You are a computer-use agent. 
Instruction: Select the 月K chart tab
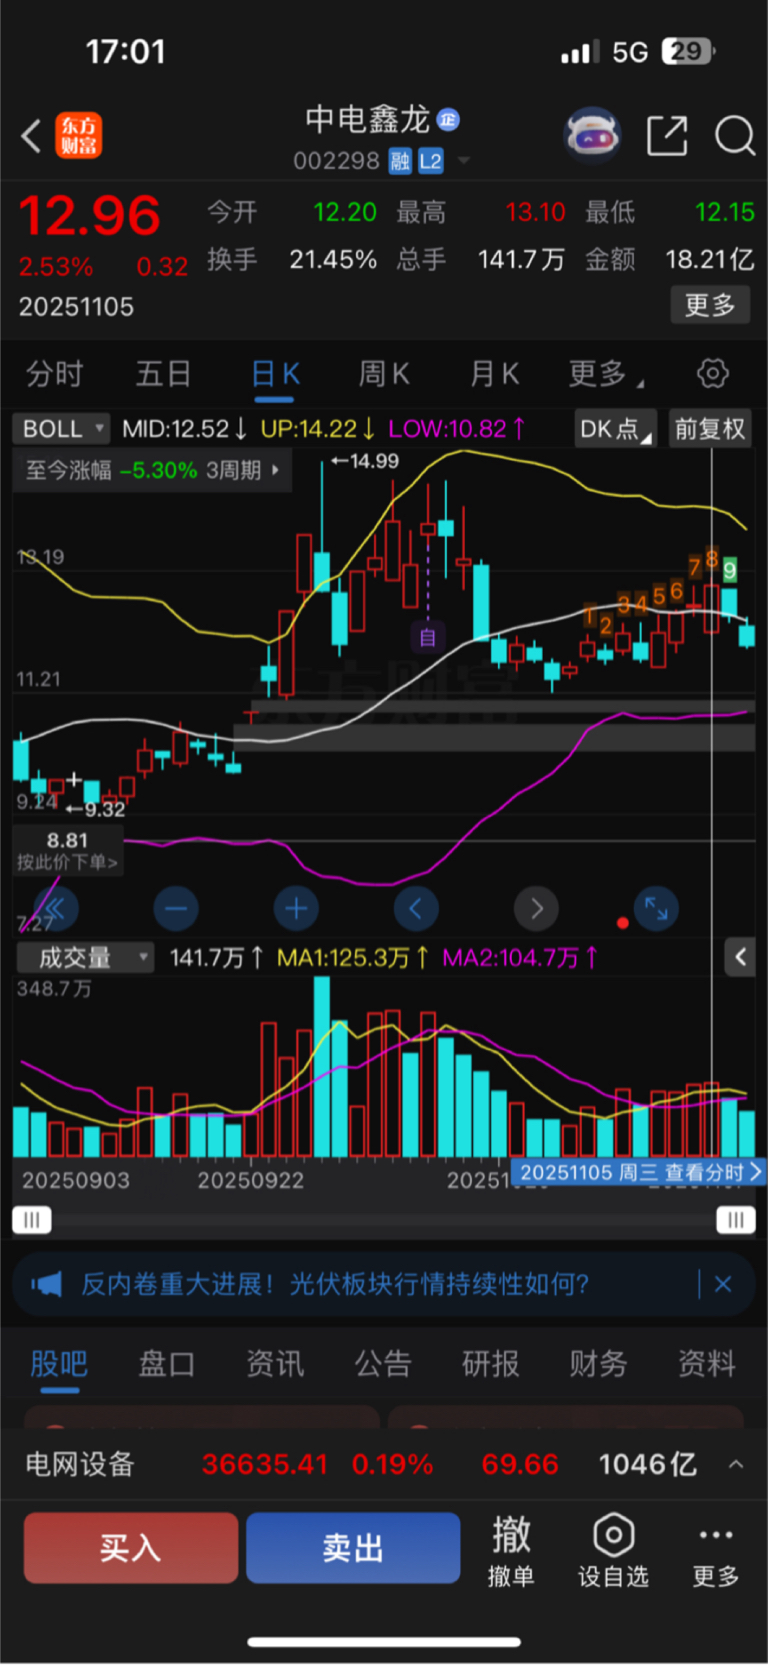tap(494, 374)
